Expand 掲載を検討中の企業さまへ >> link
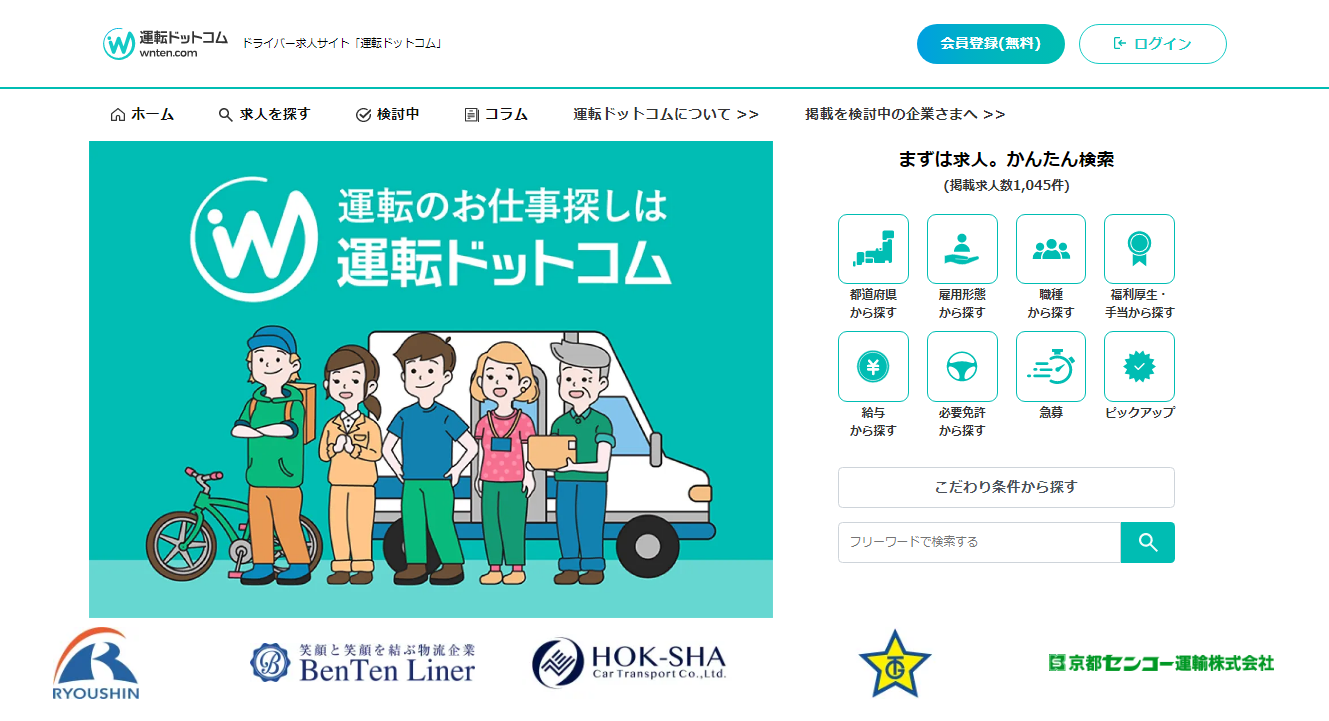 [905, 114]
